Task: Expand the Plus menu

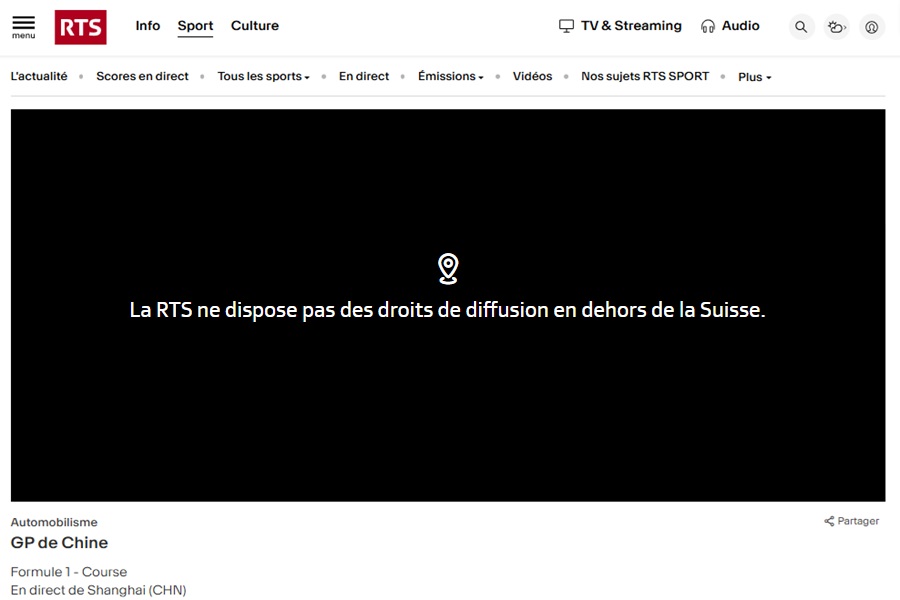Action: click(x=753, y=76)
